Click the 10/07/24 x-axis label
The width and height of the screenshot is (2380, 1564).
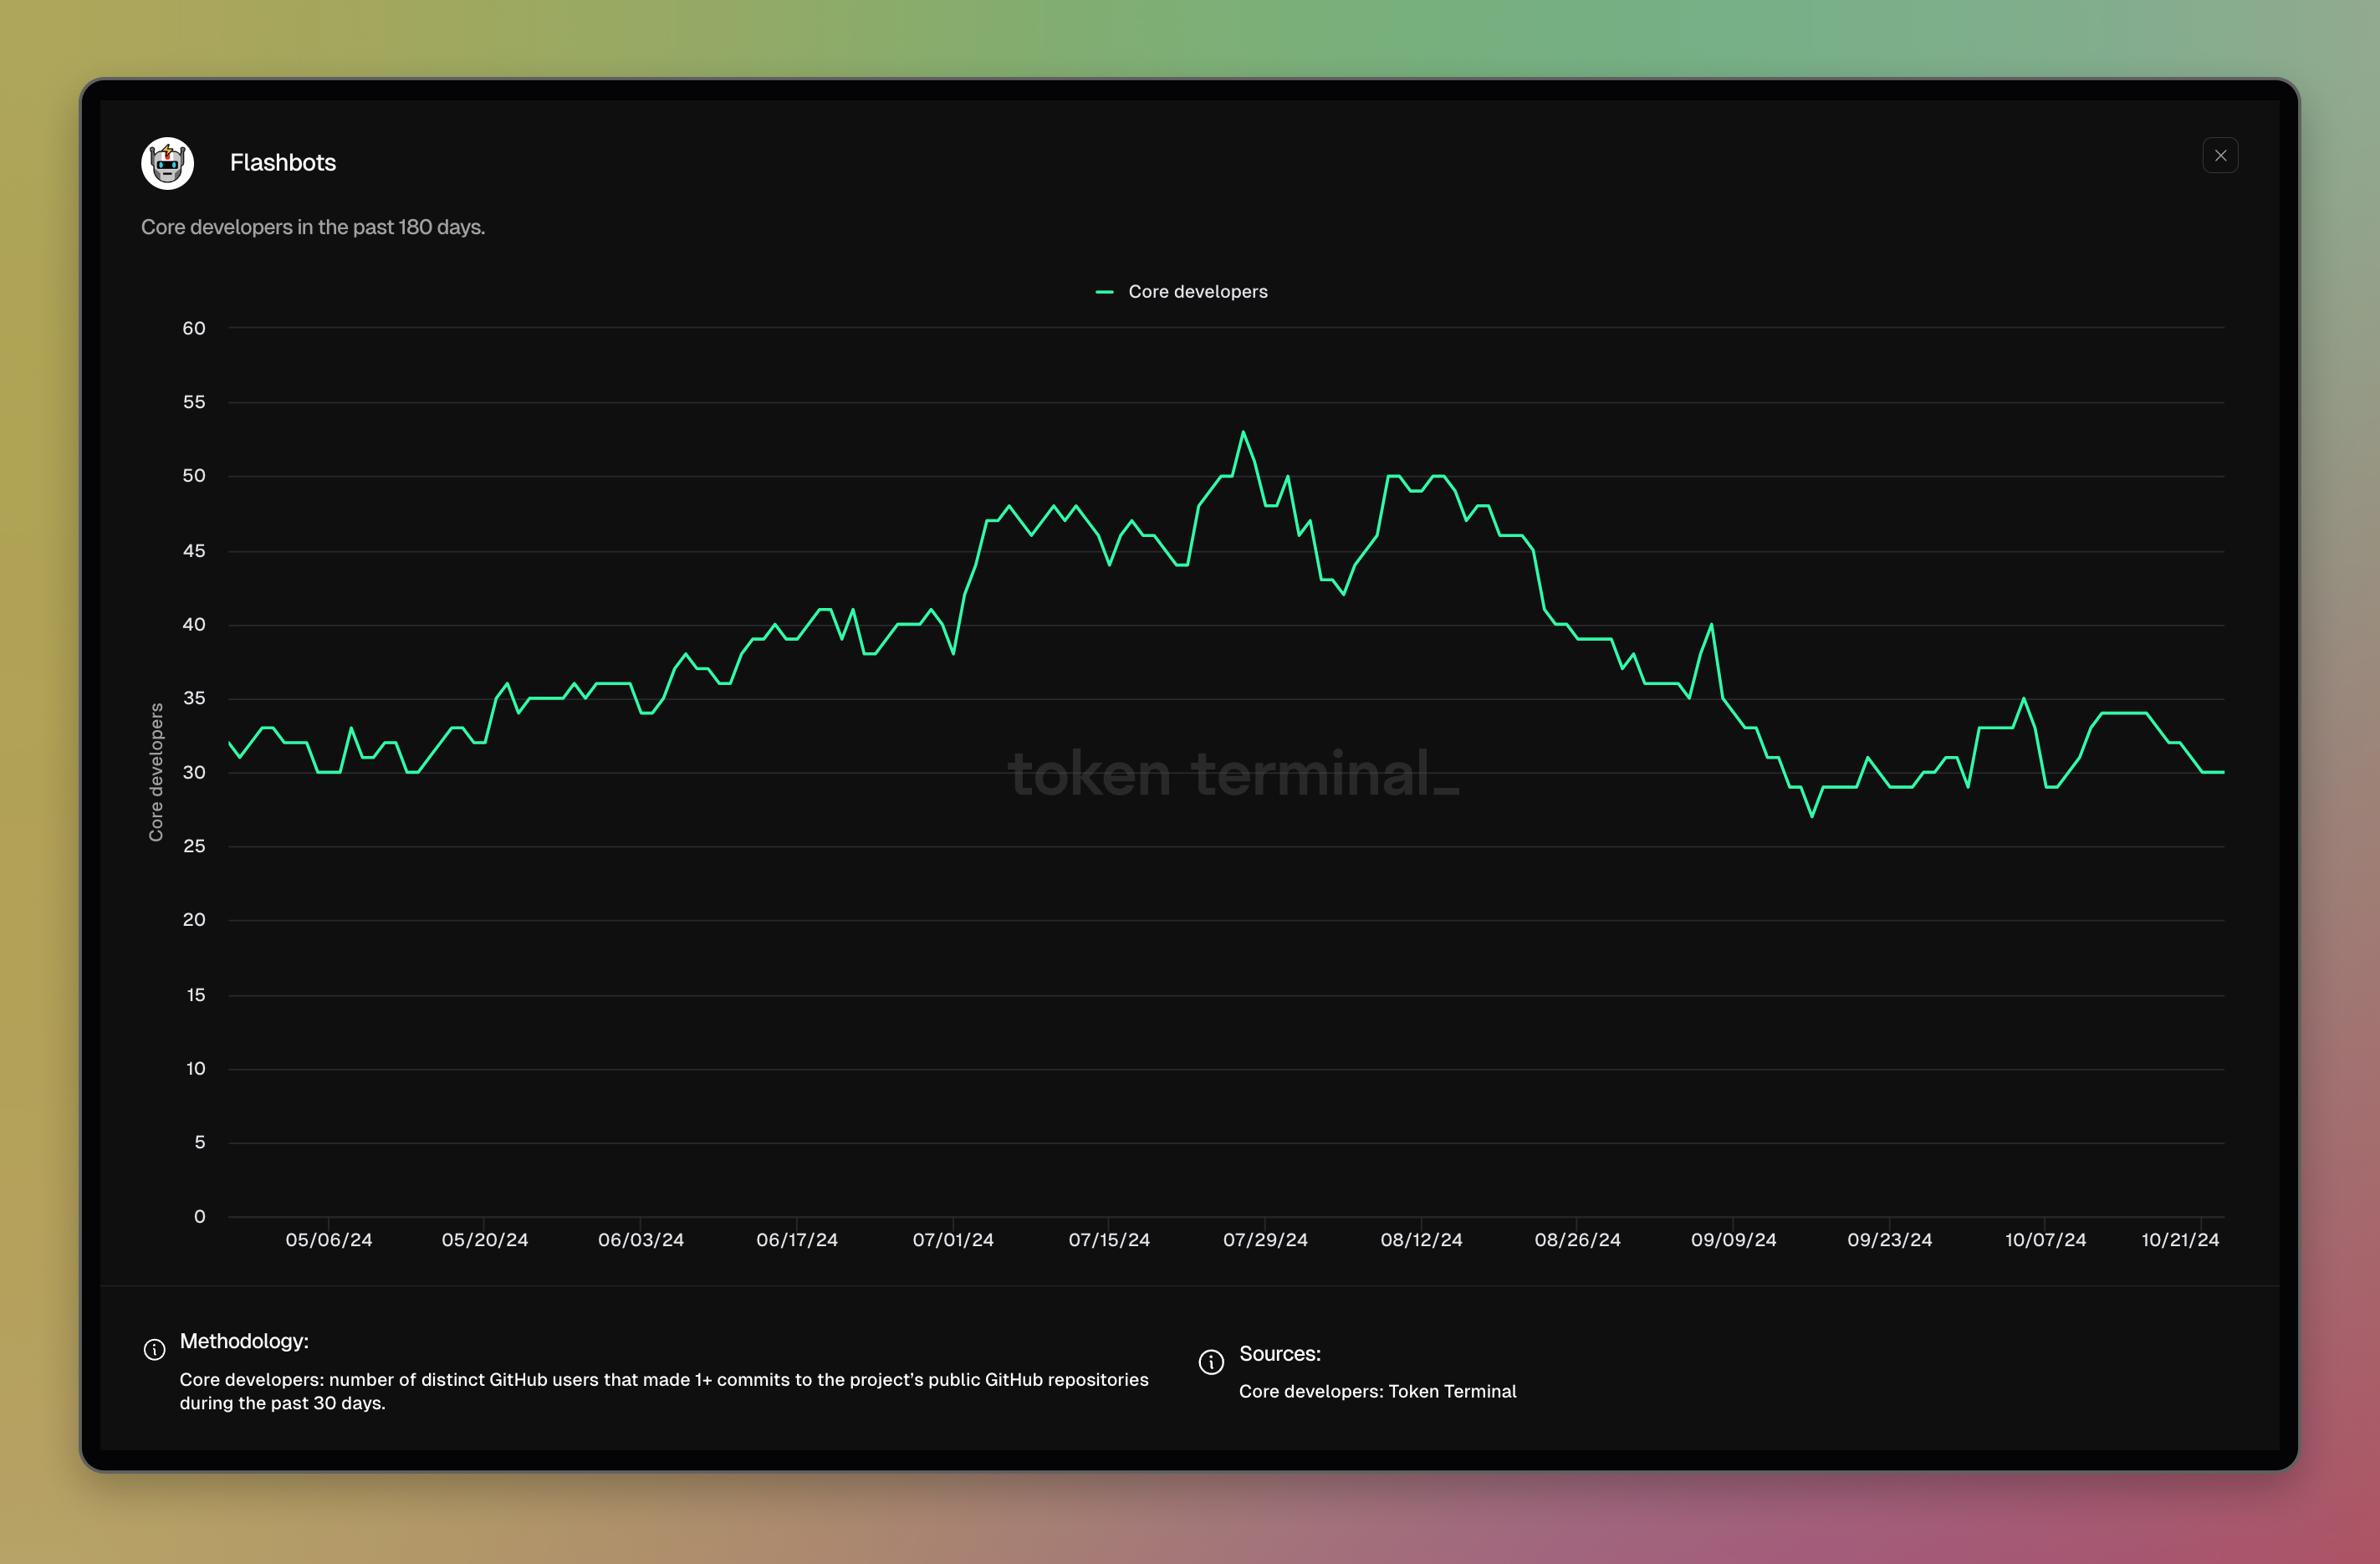[x=2045, y=1240]
